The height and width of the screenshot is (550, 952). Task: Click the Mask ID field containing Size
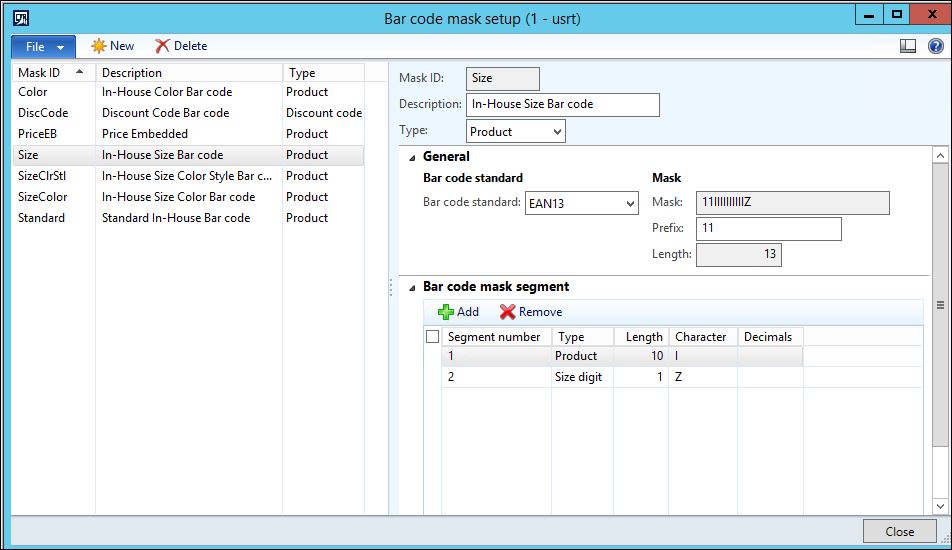tap(503, 78)
